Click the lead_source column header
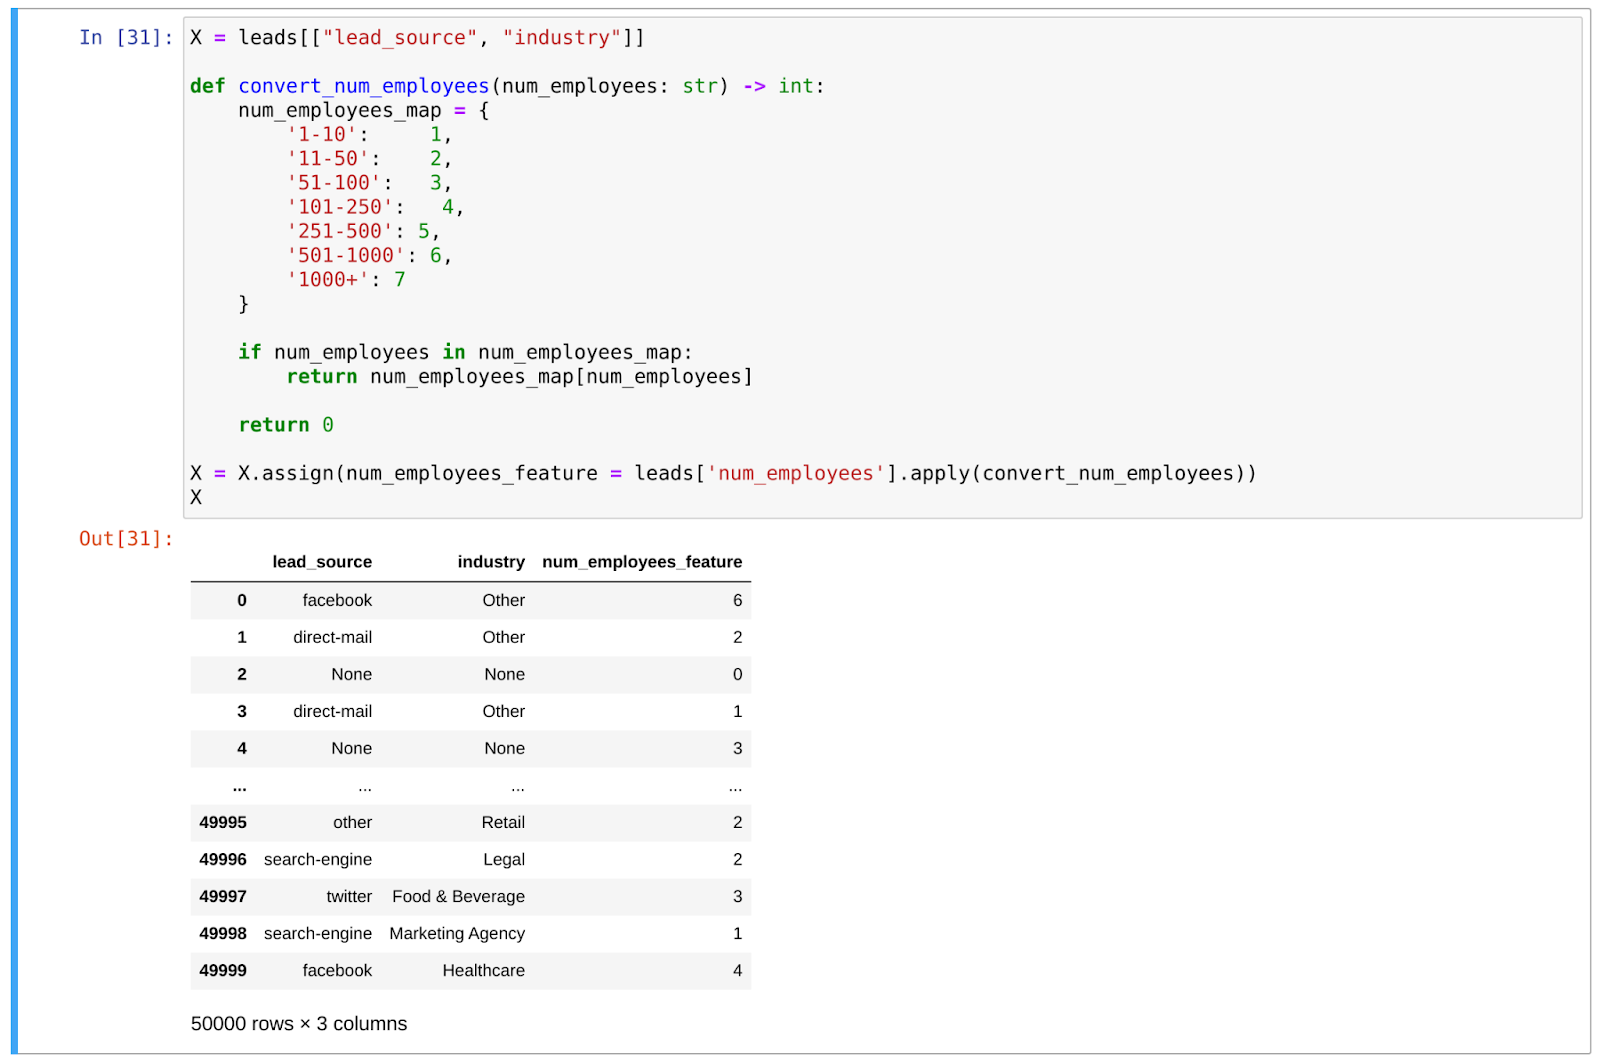 coord(322,562)
